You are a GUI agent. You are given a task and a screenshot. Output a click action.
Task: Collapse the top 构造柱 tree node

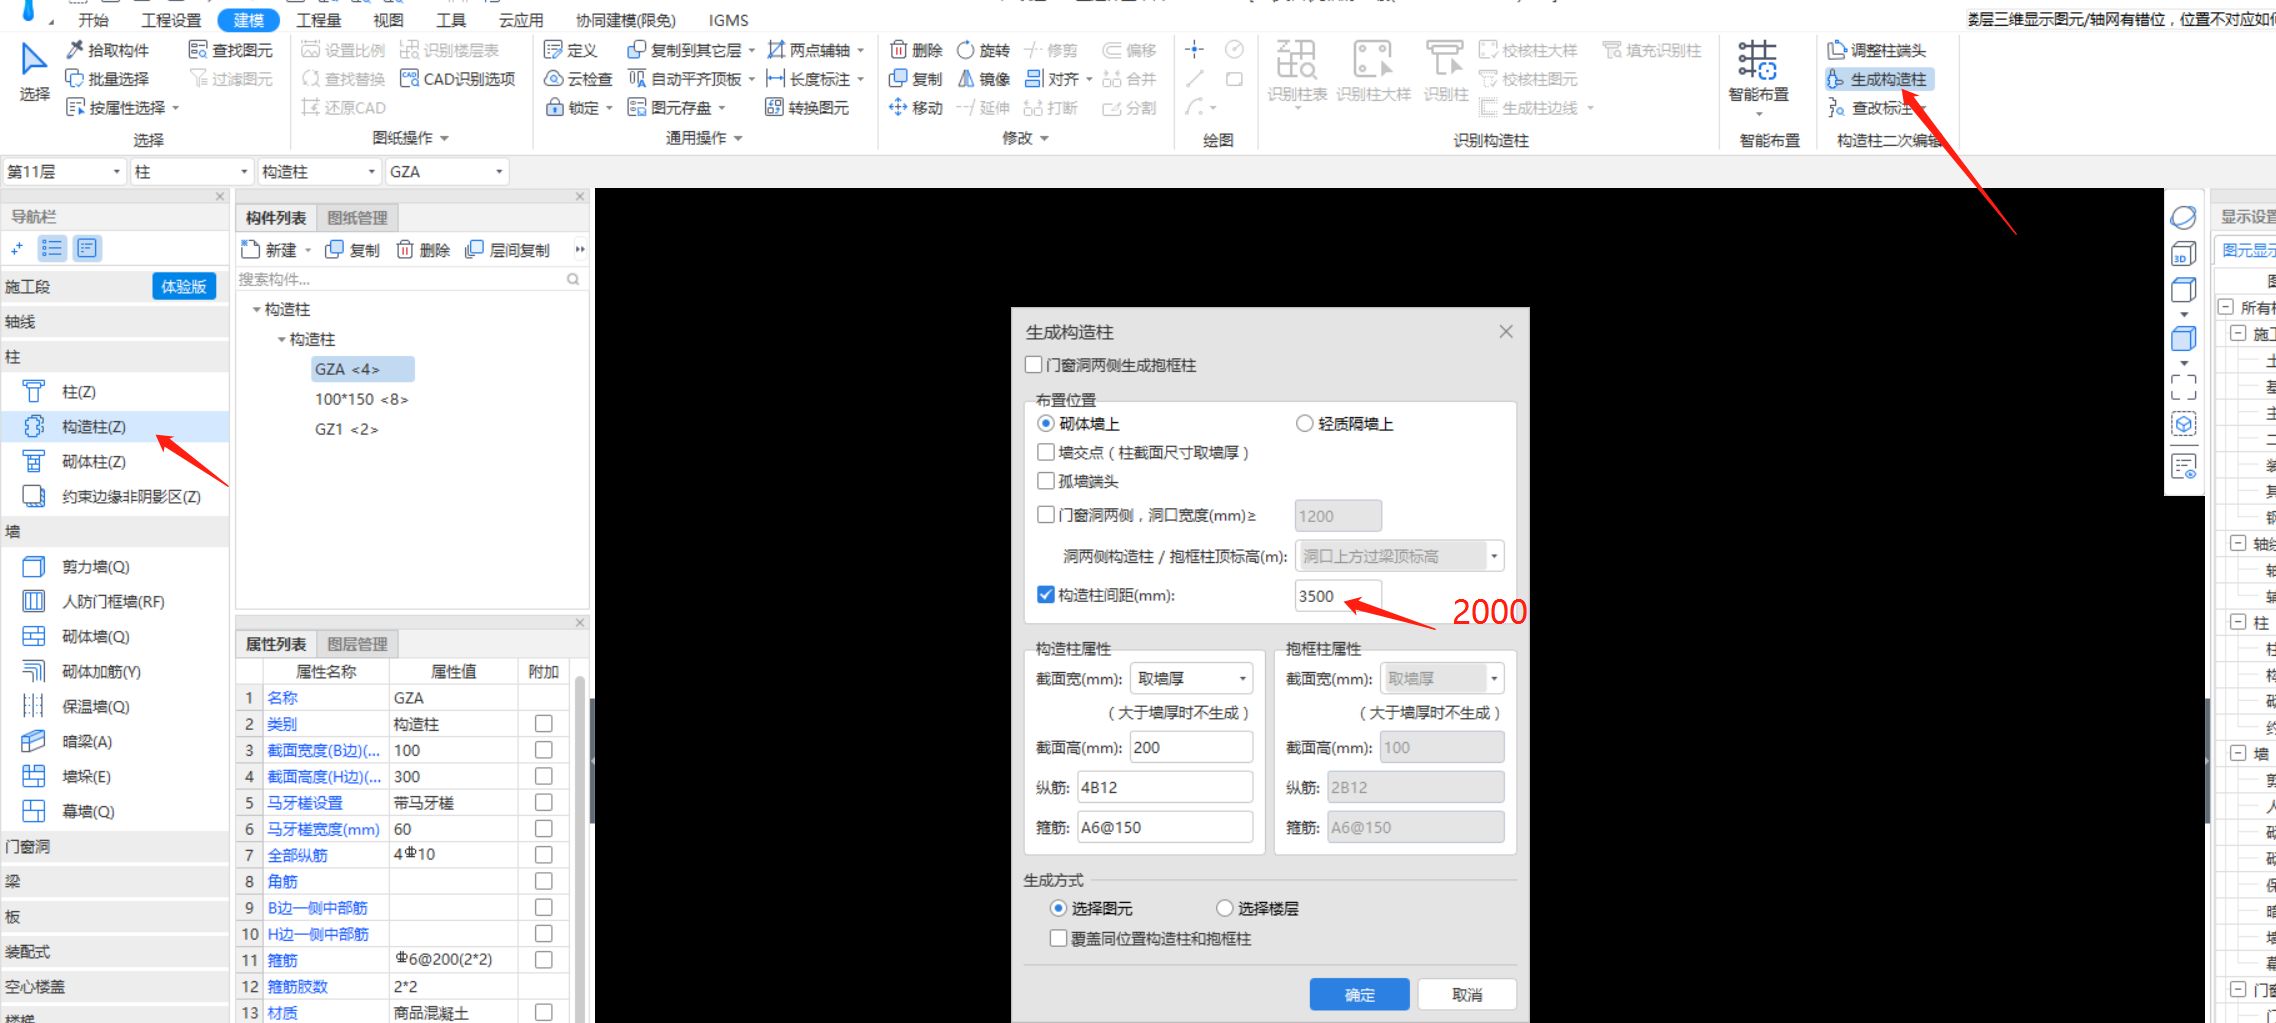[x=257, y=310]
